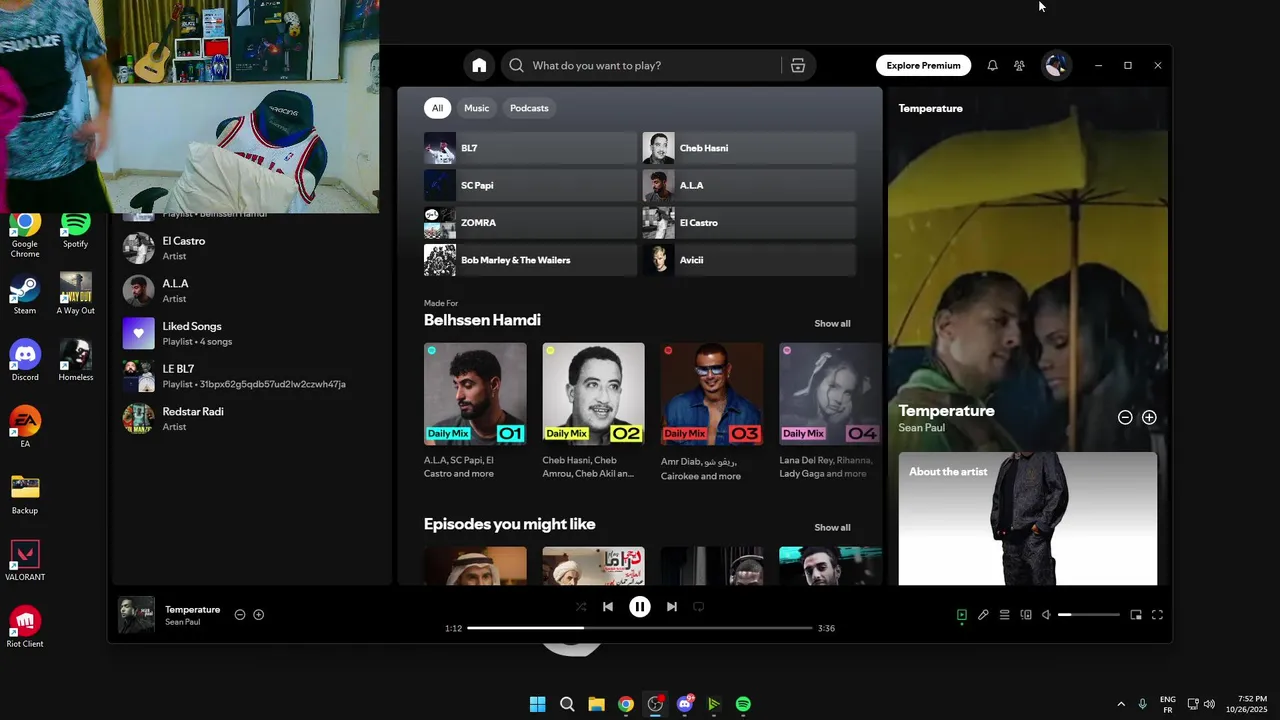The width and height of the screenshot is (1280, 720).
Task: Open Daily Mix 01 card
Action: coord(475,412)
